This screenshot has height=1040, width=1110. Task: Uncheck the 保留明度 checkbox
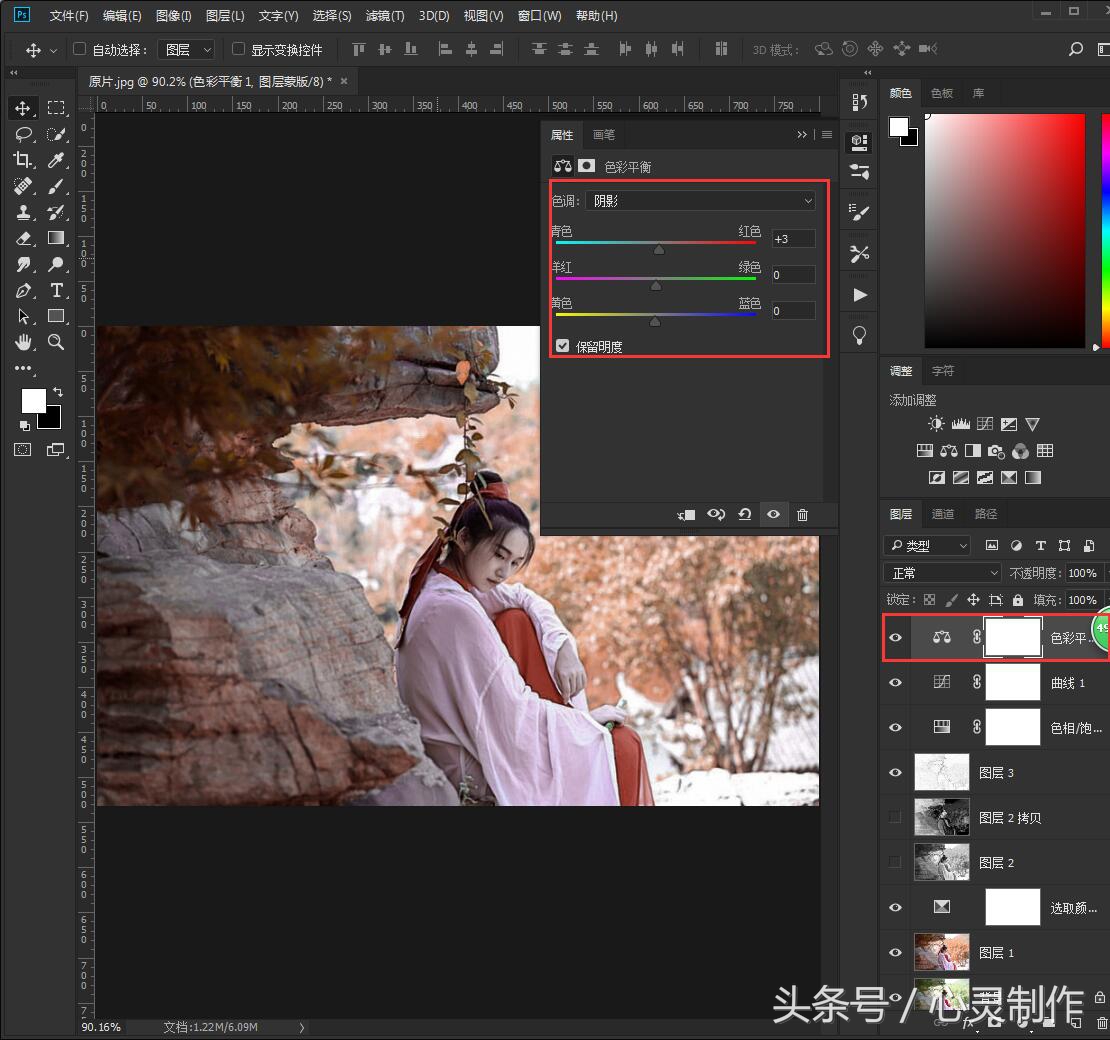[x=563, y=346]
